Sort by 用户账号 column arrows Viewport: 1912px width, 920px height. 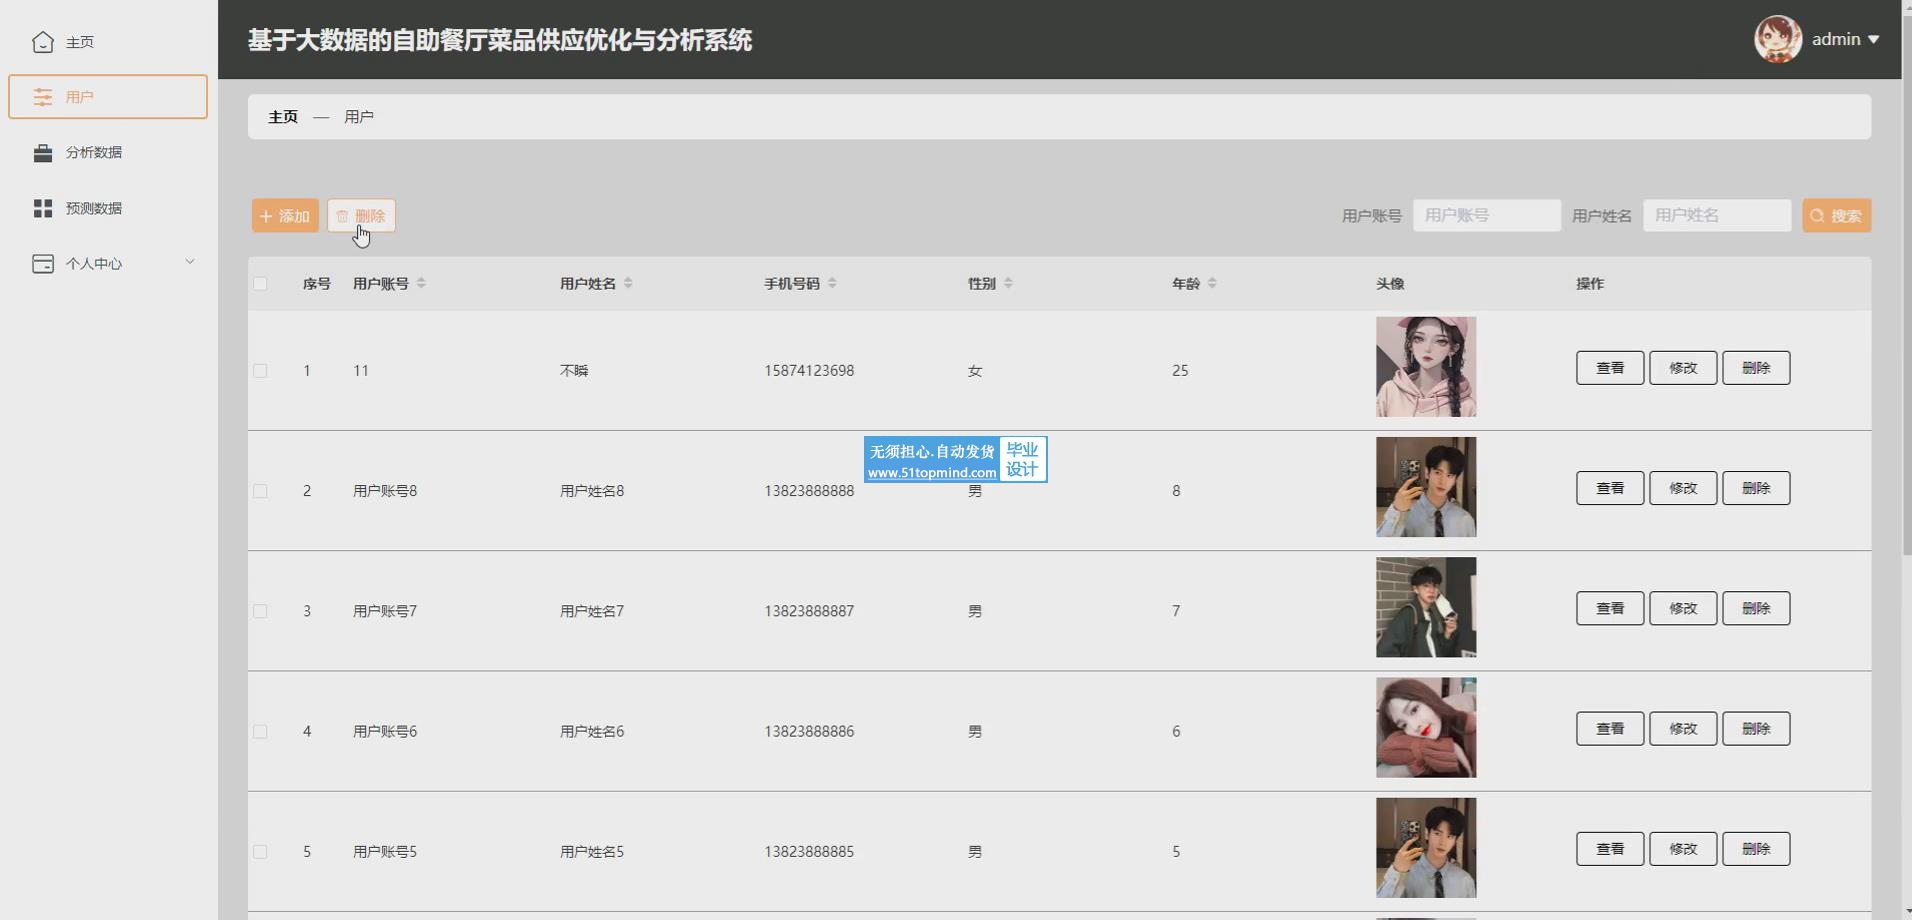(x=421, y=284)
